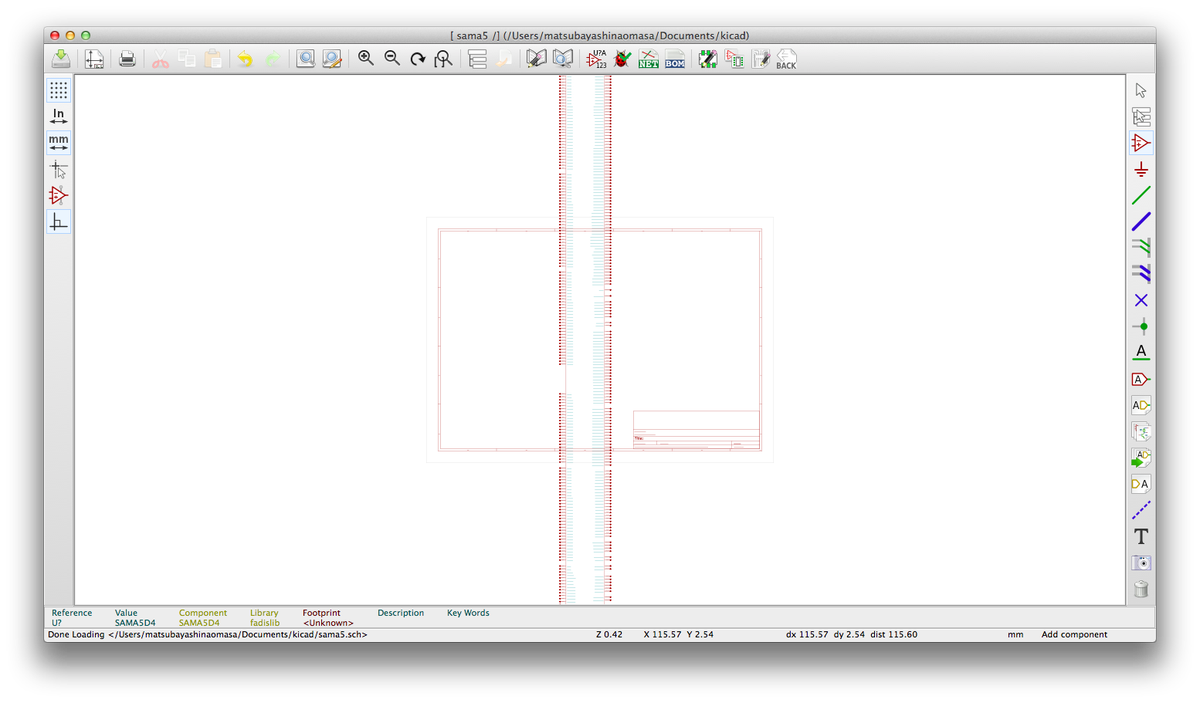Select Place net label tool
The image size is (1200, 703).
pyautogui.click(x=1141, y=352)
